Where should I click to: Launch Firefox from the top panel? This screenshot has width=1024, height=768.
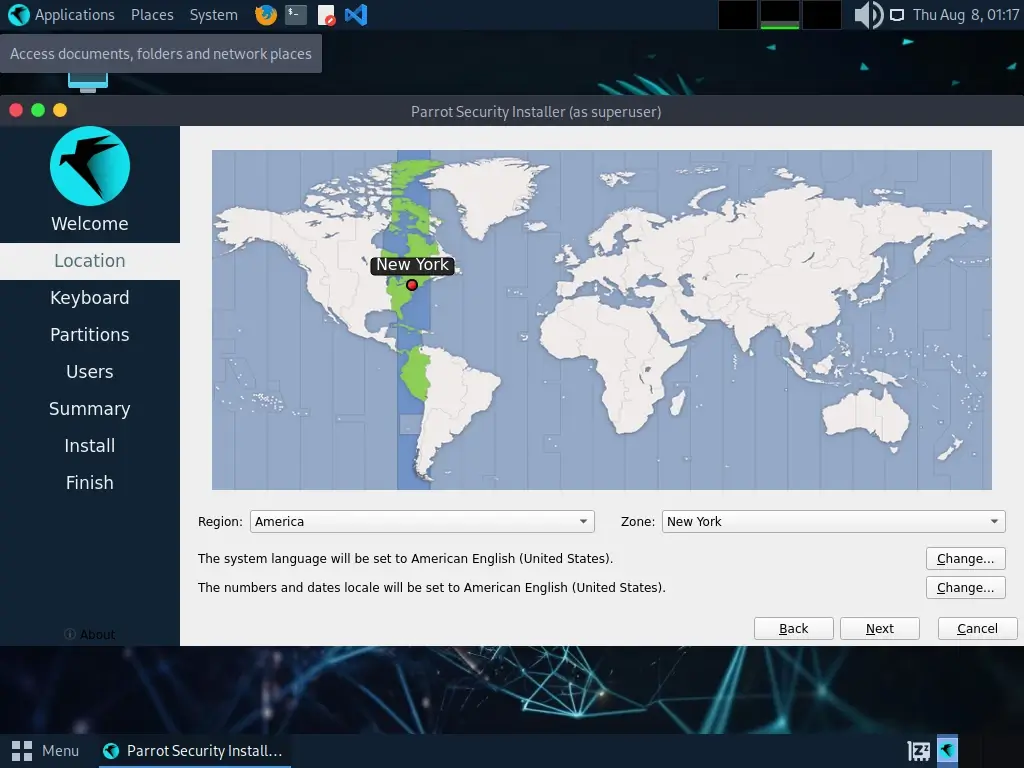coord(265,15)
